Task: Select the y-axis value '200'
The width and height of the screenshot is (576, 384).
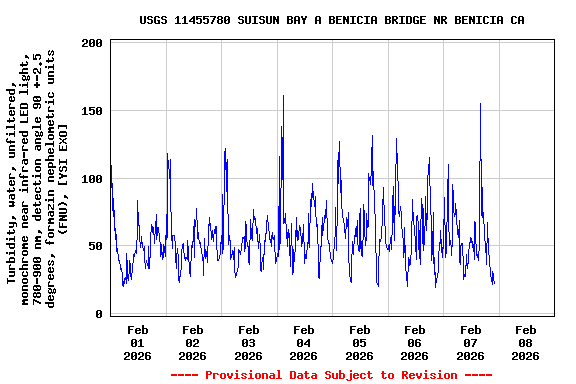Action: coord(92,43)
